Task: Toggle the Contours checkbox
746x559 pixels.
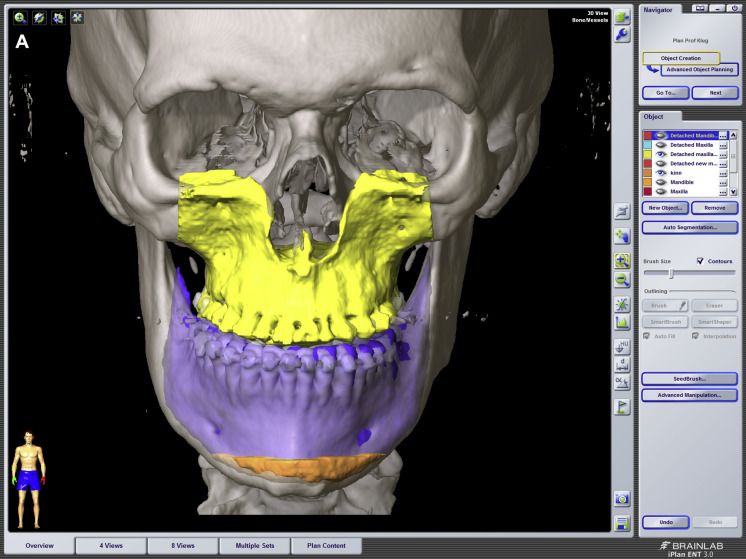Action: [700, 261]
